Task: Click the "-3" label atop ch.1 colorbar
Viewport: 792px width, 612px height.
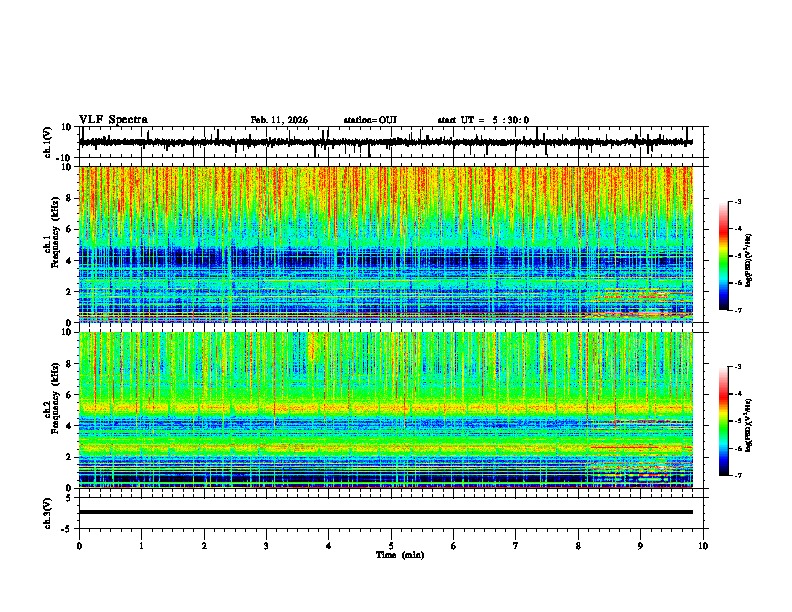Action: pos(738,201)
